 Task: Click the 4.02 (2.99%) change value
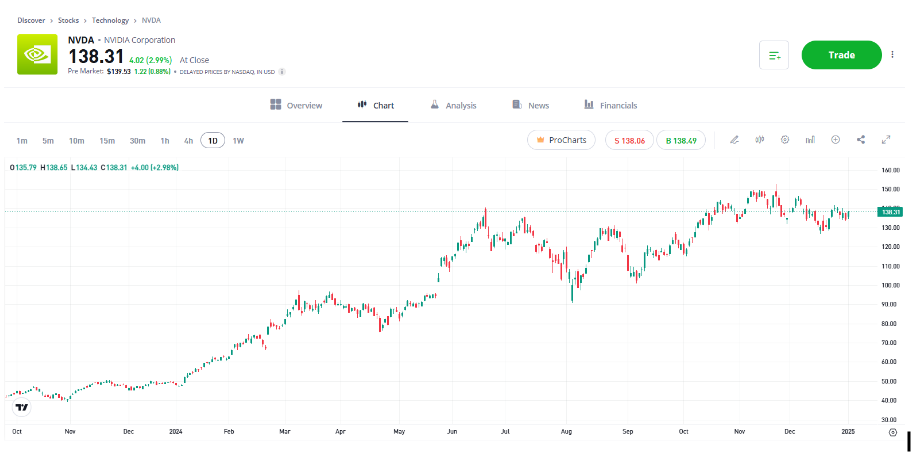click(151, 60)
